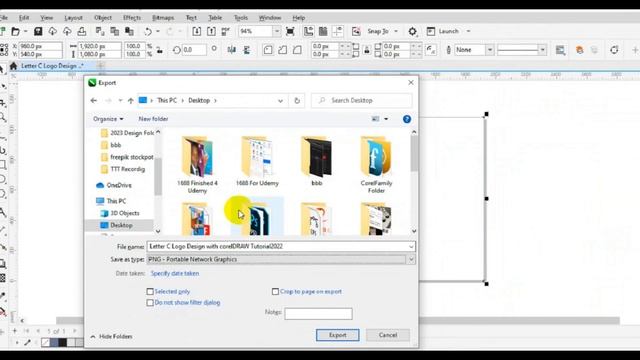Click the Print icon in toolbar

pos(82,31)
